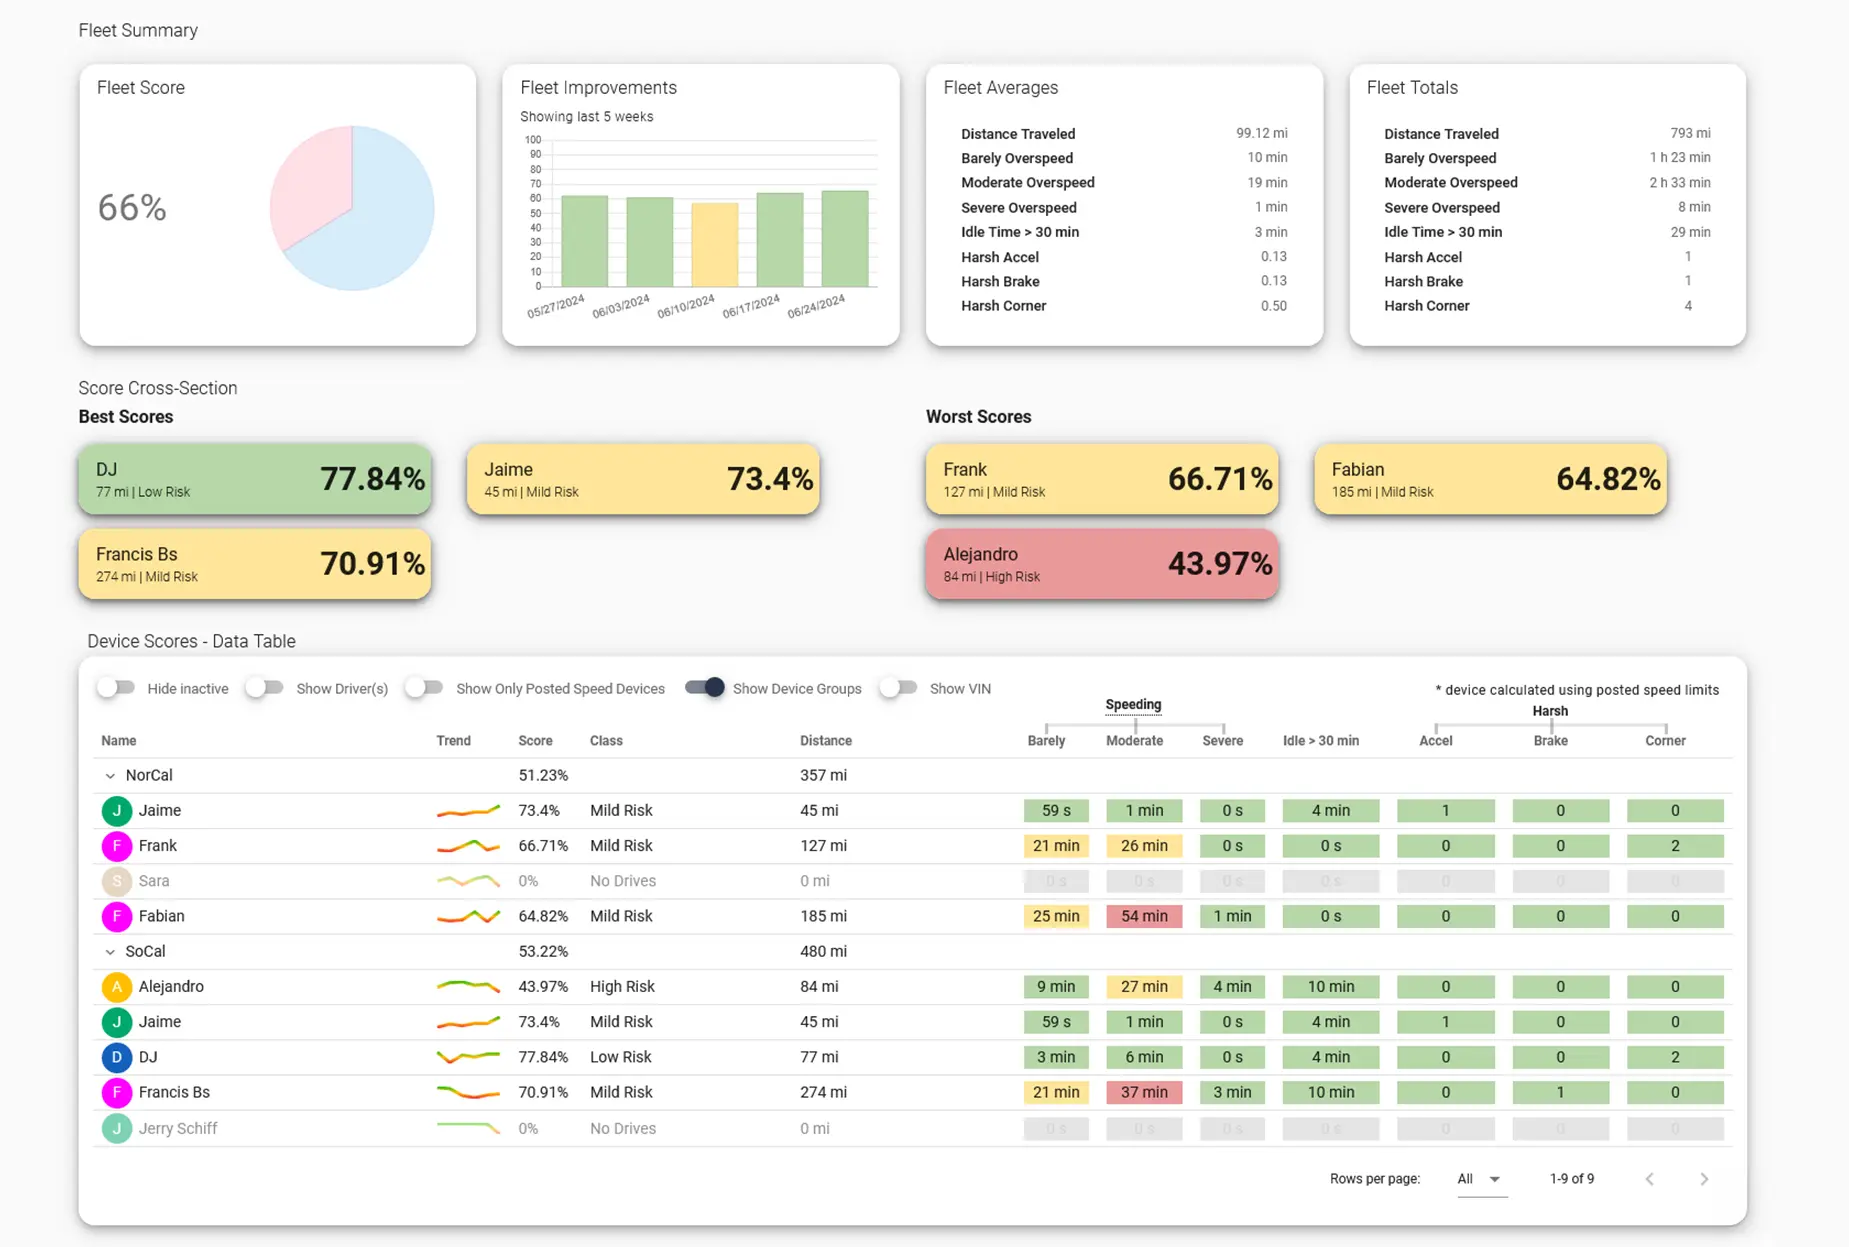
Task: Click Sara's greyed-out avatar icon
Action: (x=117, y=881)
